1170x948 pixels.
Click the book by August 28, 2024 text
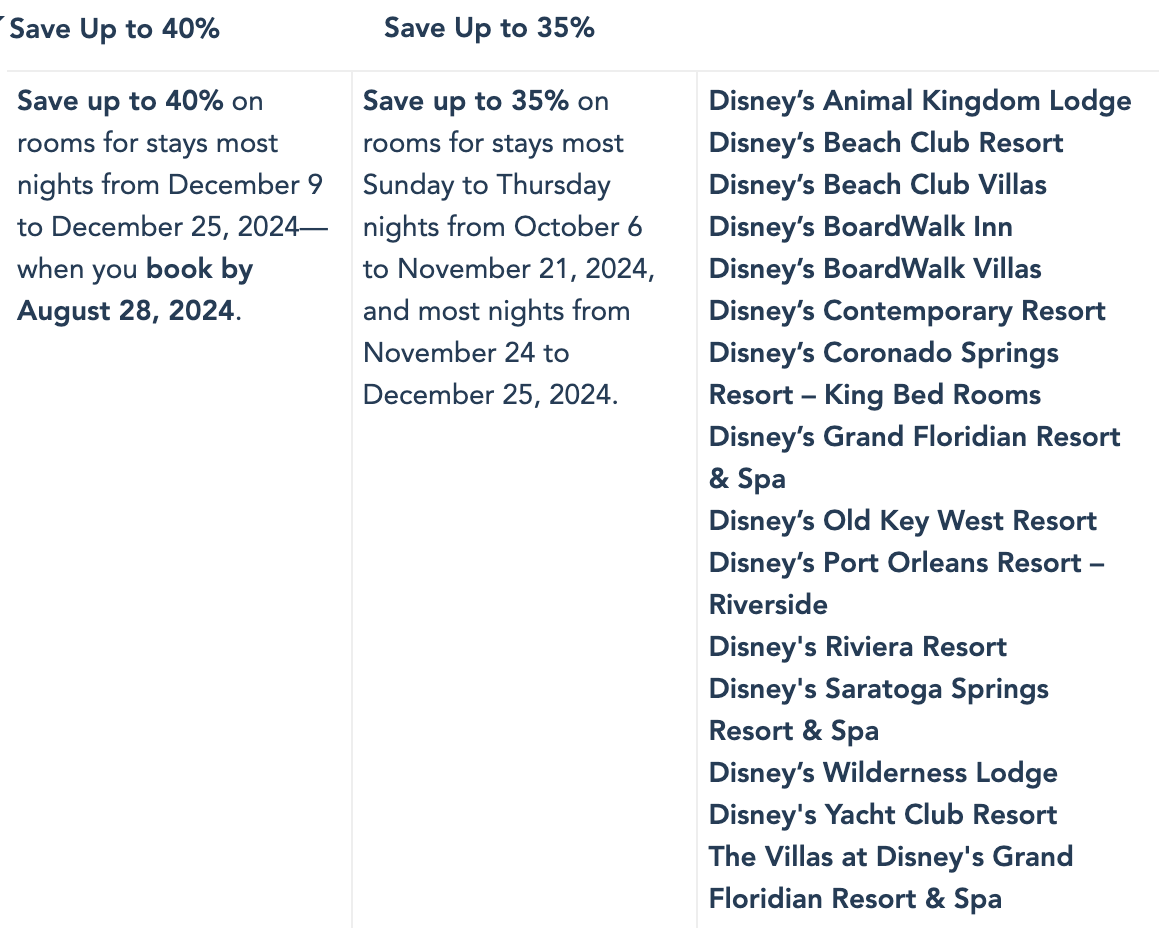pyautogui.click(x=135, y=290)
